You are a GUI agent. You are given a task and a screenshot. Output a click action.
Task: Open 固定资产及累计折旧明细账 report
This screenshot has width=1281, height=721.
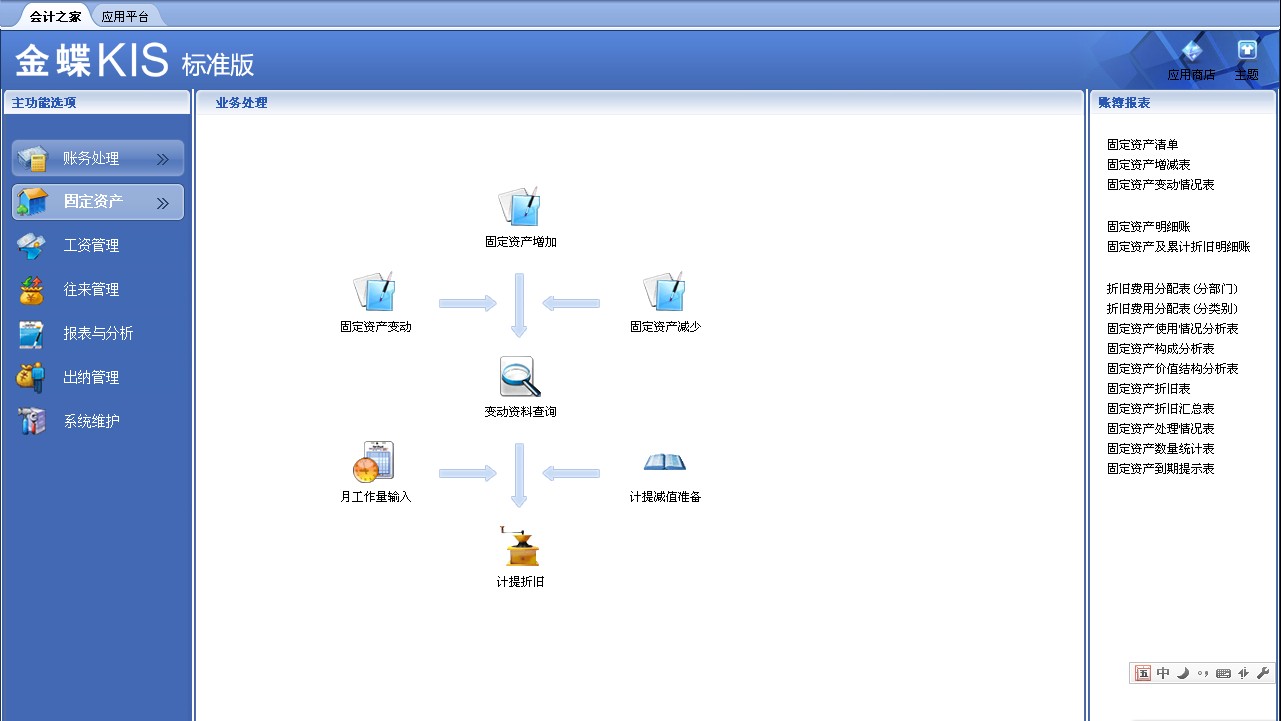click(1178, 247)
